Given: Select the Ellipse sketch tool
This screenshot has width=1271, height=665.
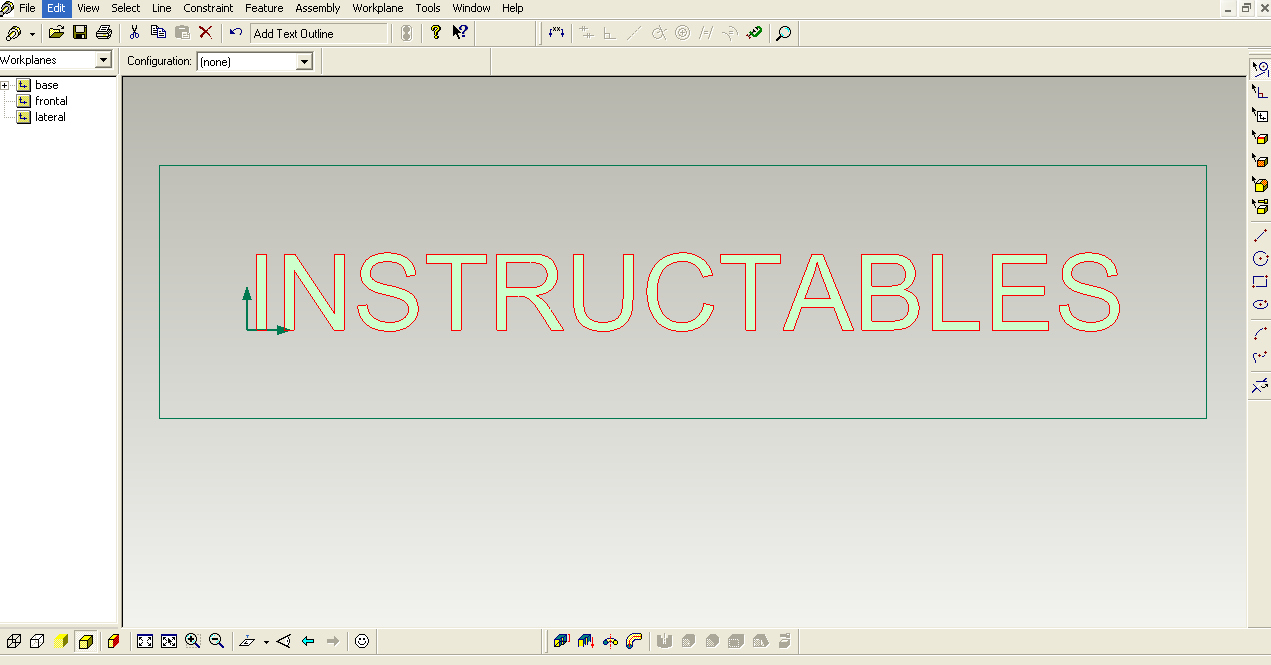Looking at the screenshot, I should point(1260,305).
